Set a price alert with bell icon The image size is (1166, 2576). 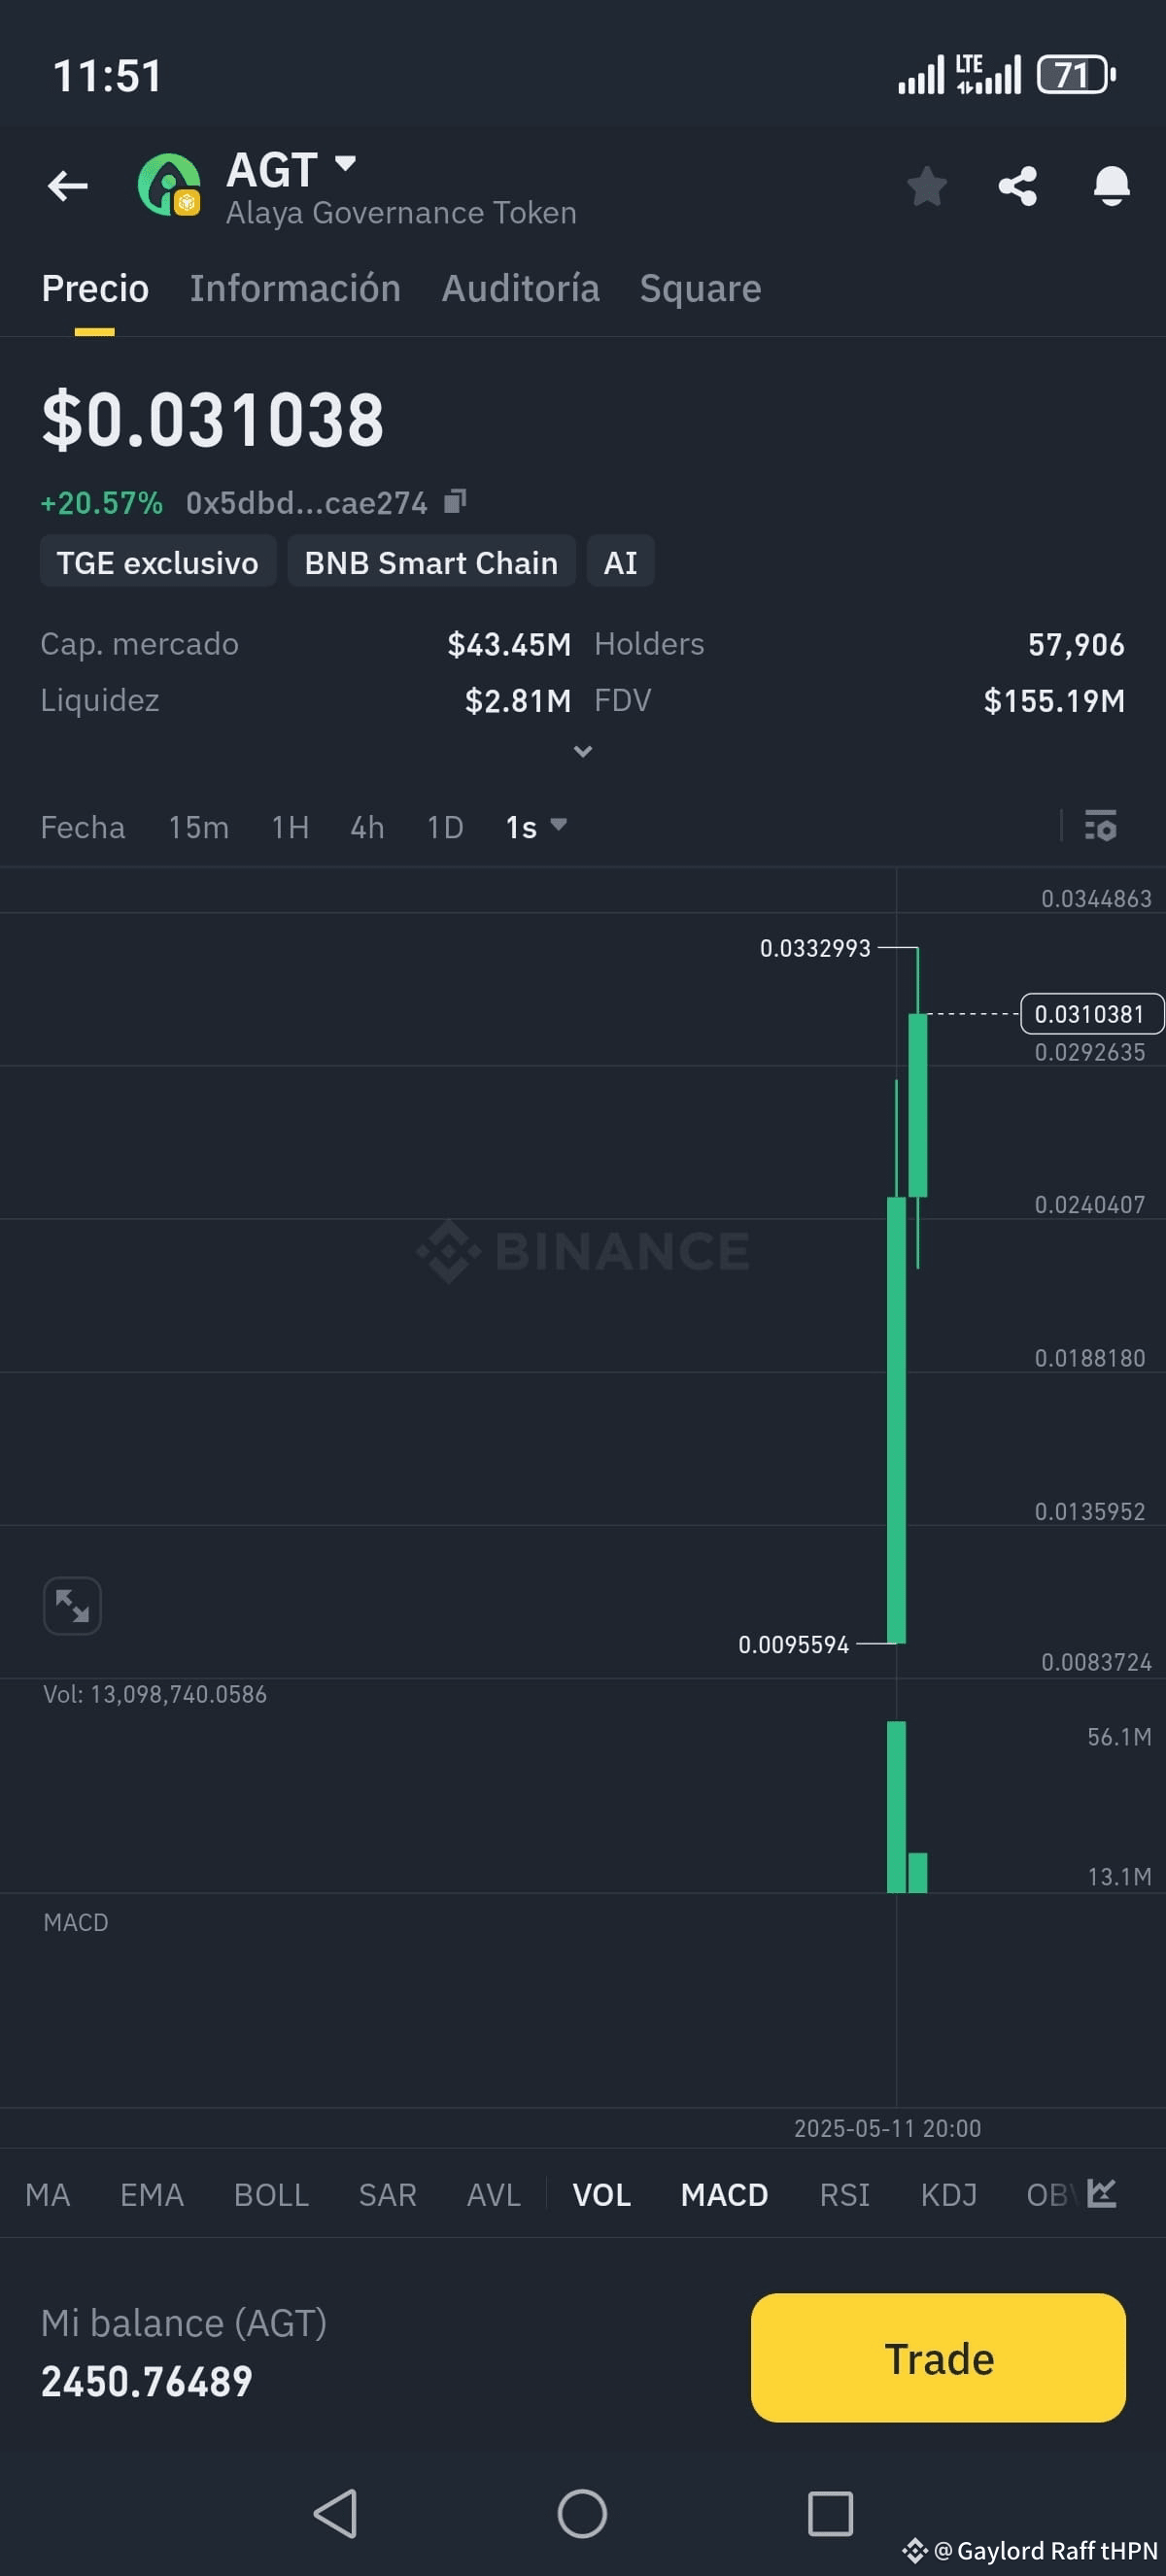(x=1111, y=186)
